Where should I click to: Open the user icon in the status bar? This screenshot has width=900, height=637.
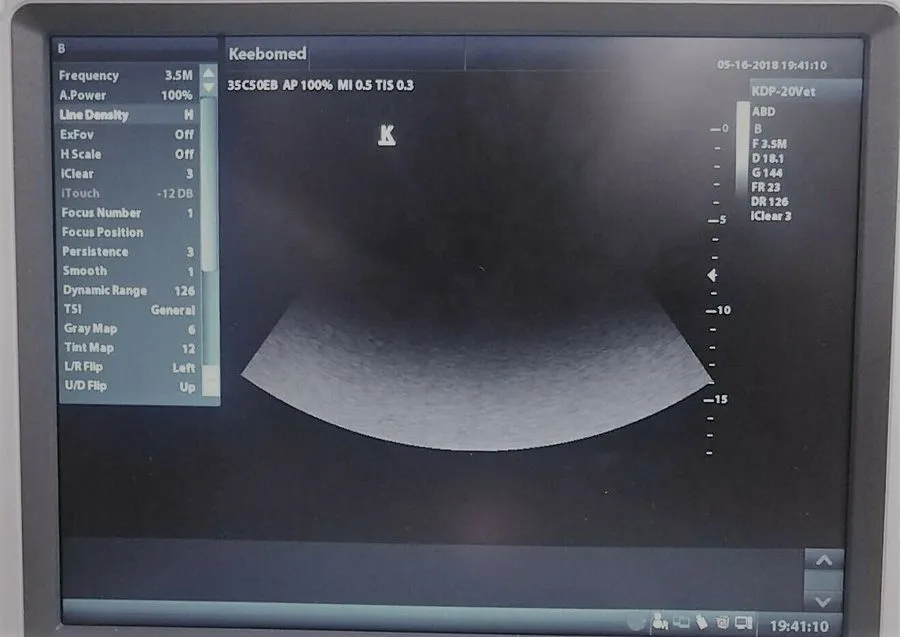pyautogui.click(x=660, y=621)
